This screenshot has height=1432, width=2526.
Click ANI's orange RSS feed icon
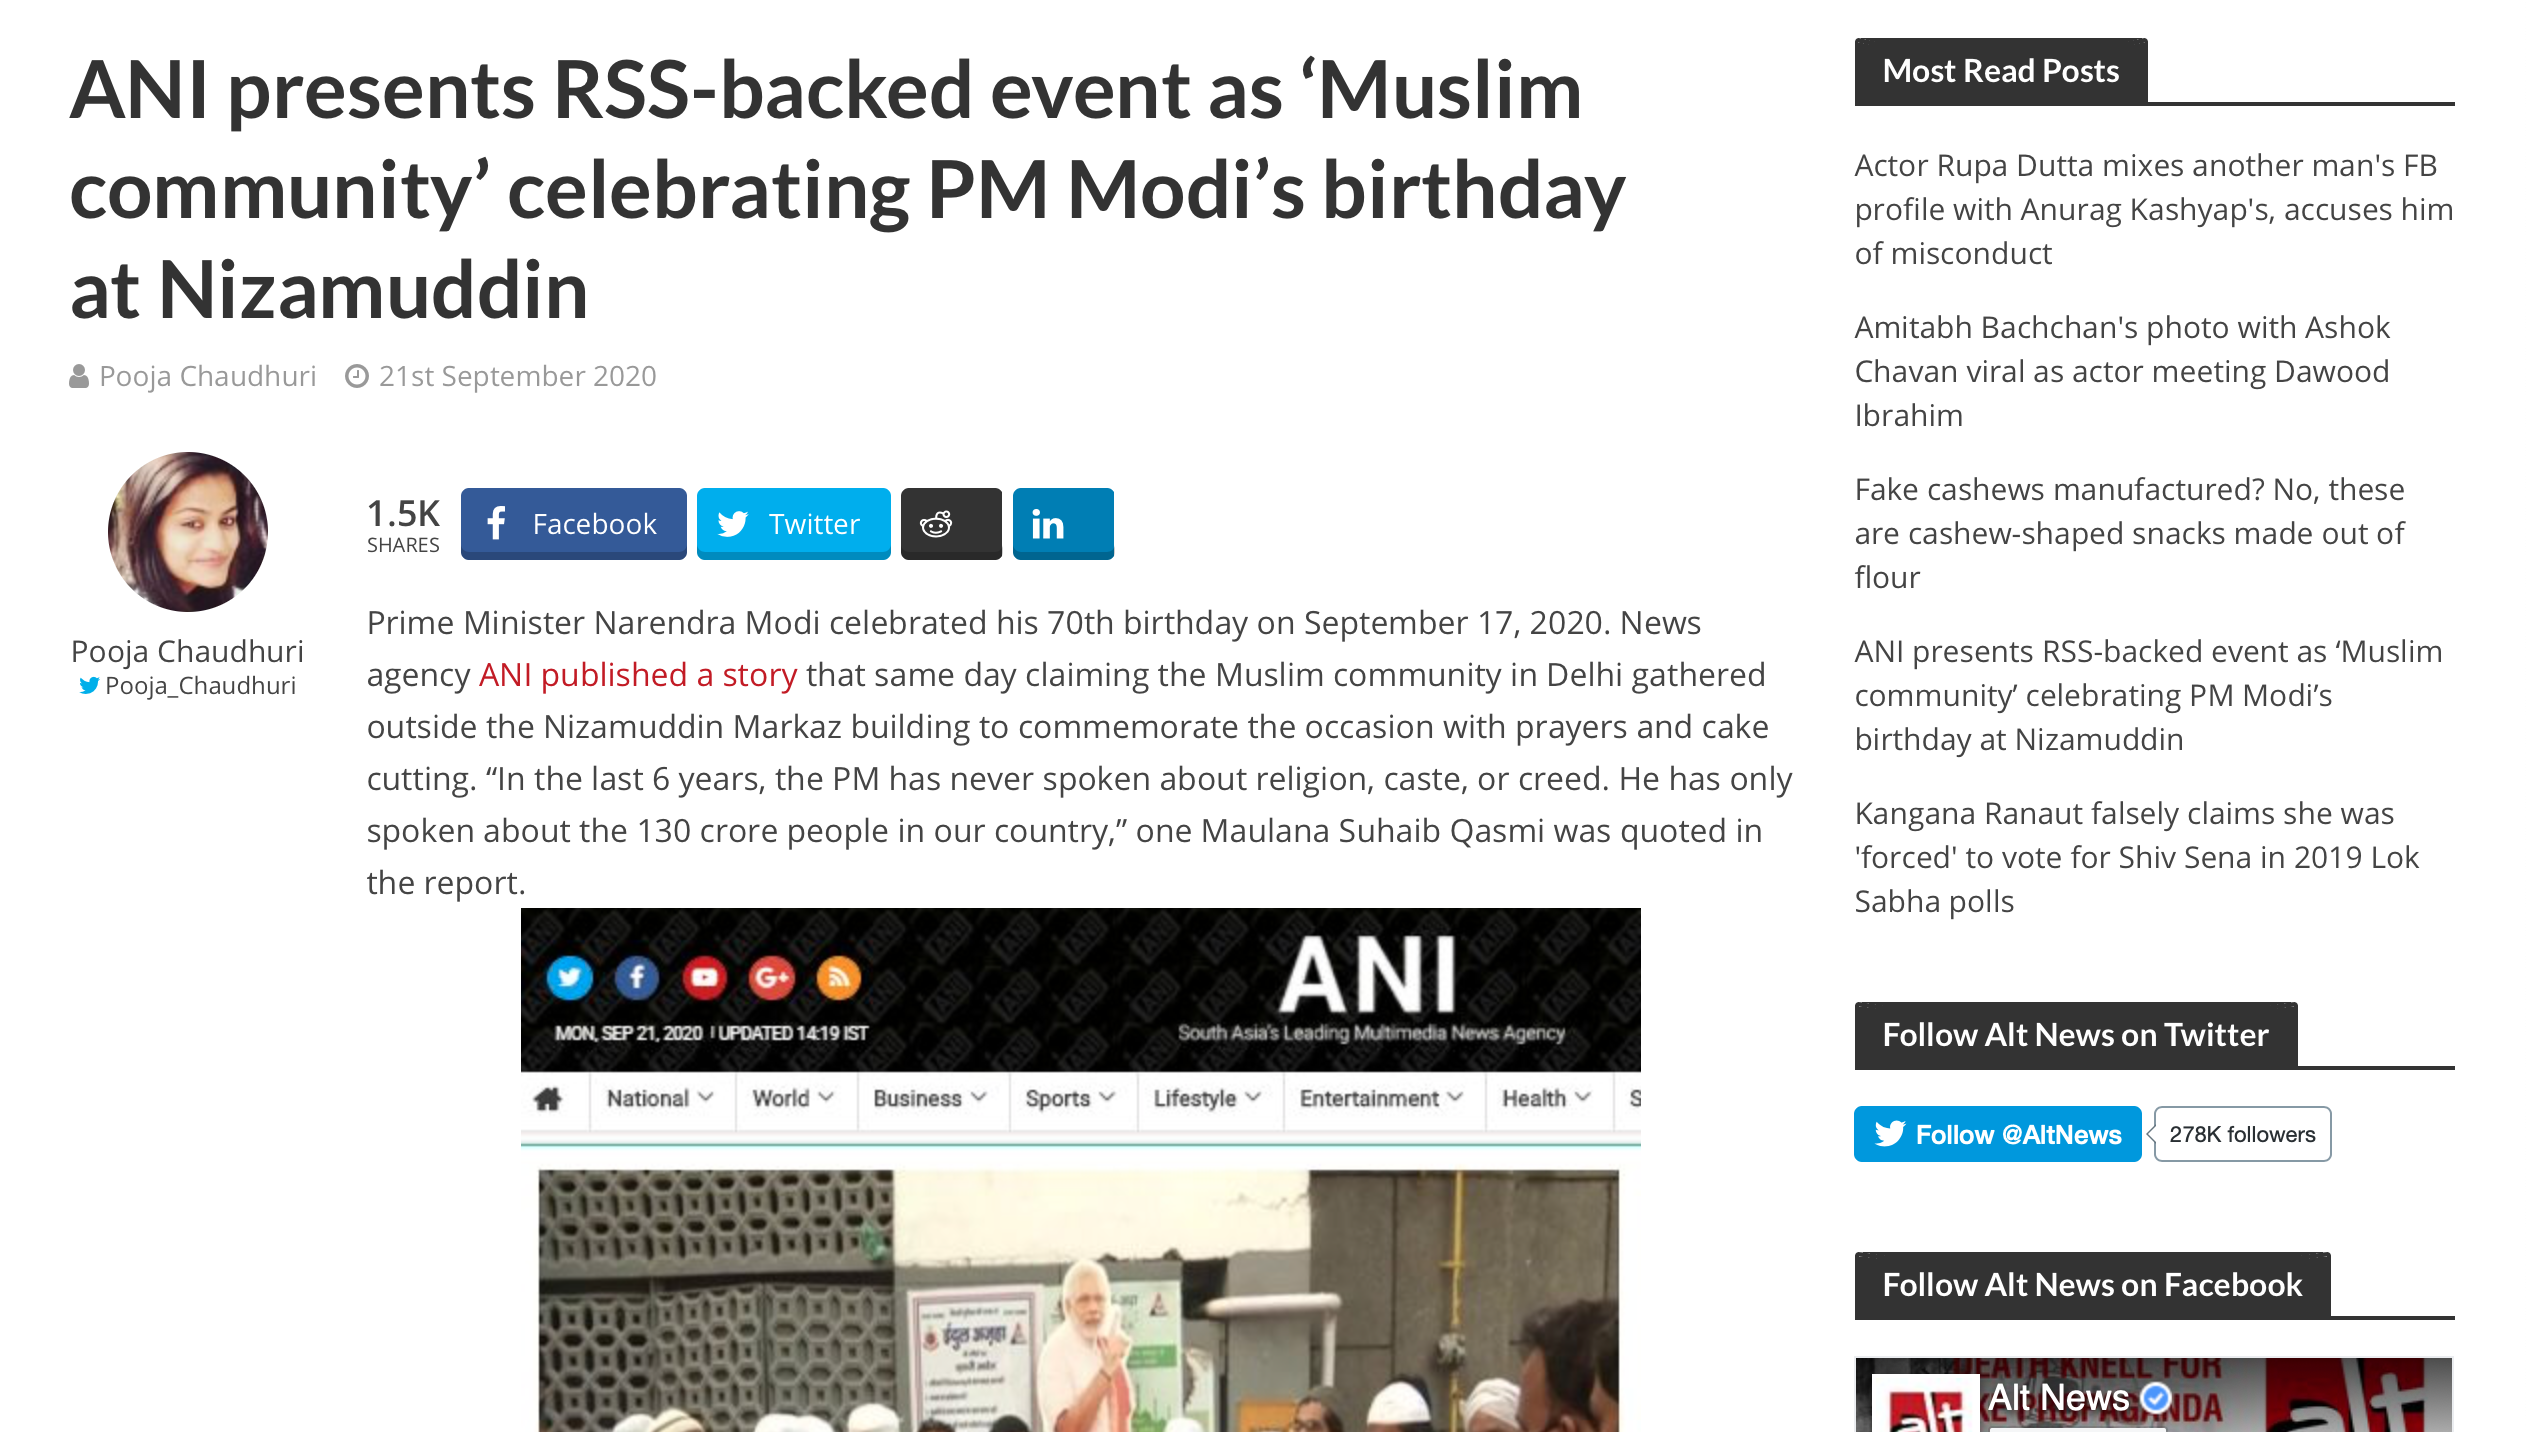pyautogui.click(x=839, y=977)
